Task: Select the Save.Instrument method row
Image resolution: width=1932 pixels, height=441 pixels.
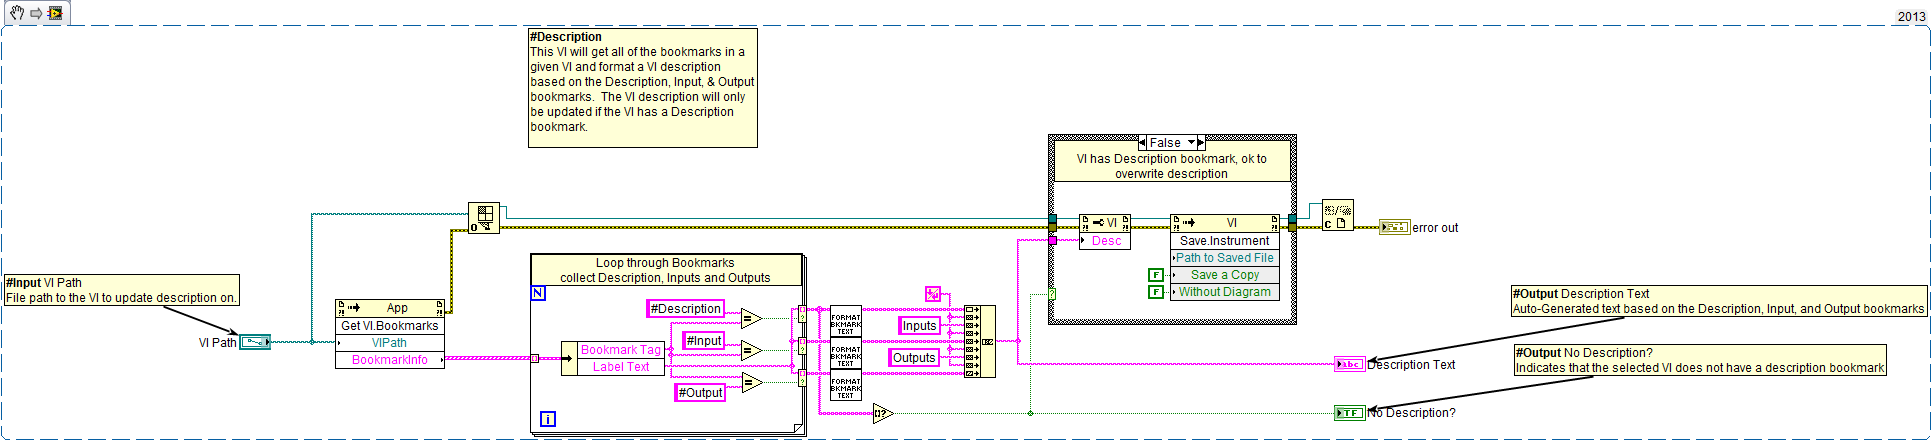Action: [1224, 241]
